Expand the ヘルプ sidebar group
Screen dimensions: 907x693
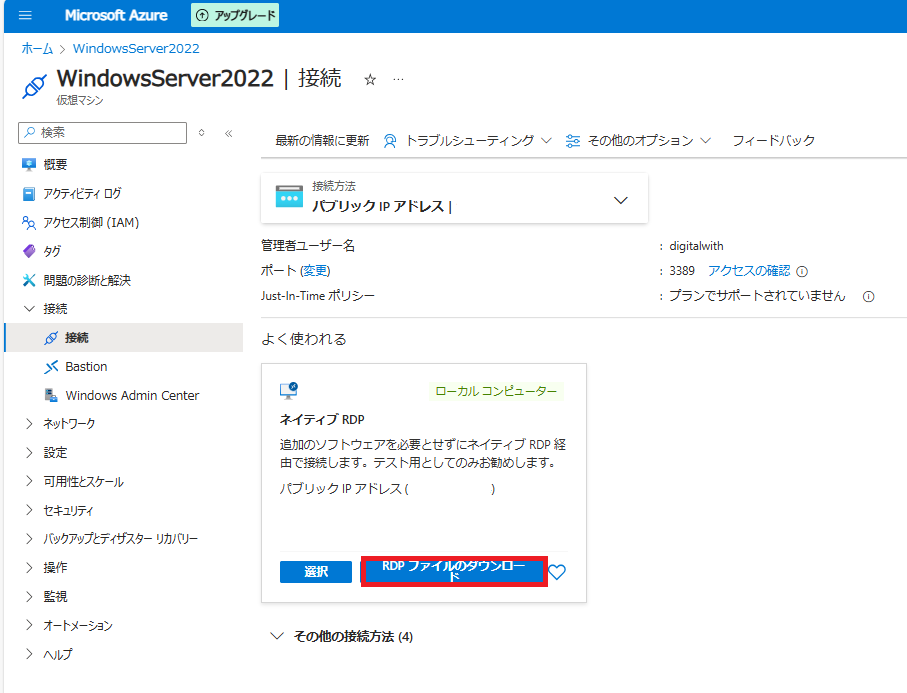click(30, 654)
